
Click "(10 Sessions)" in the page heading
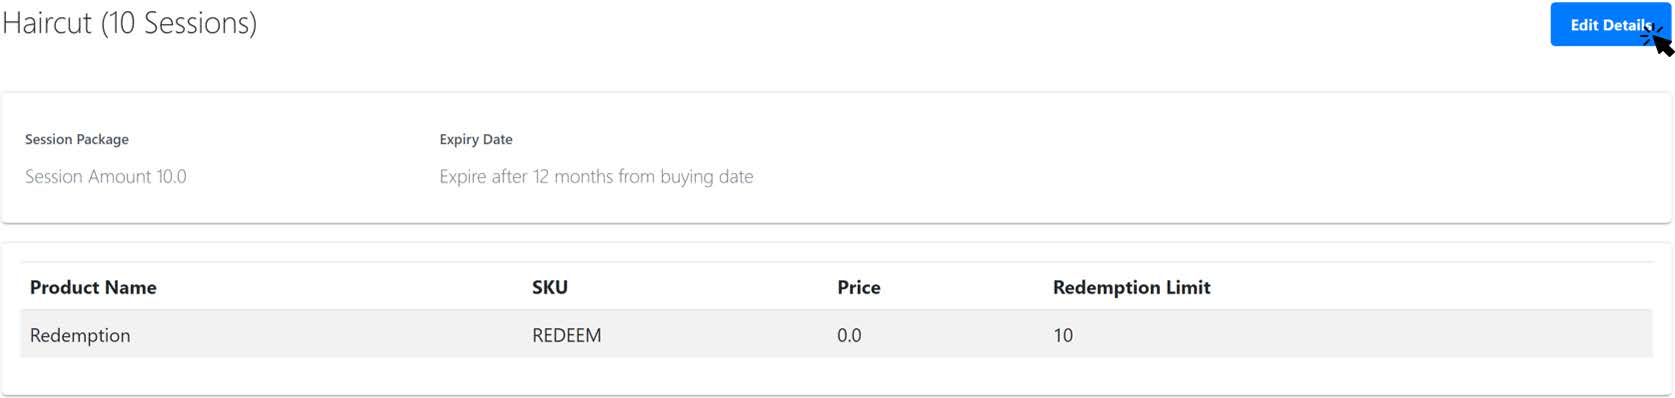(179, 23)
